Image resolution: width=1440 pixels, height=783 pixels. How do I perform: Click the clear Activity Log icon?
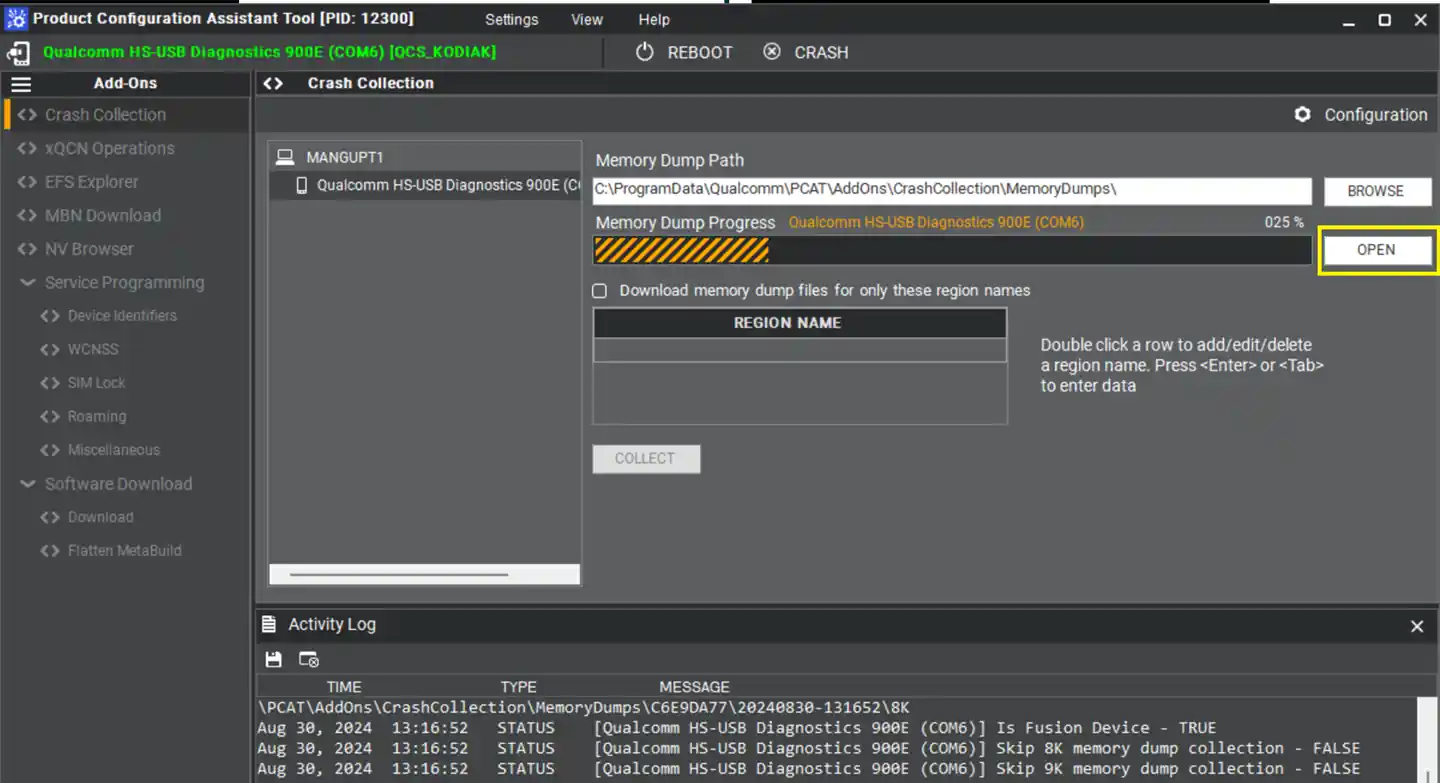pos(308,659)
